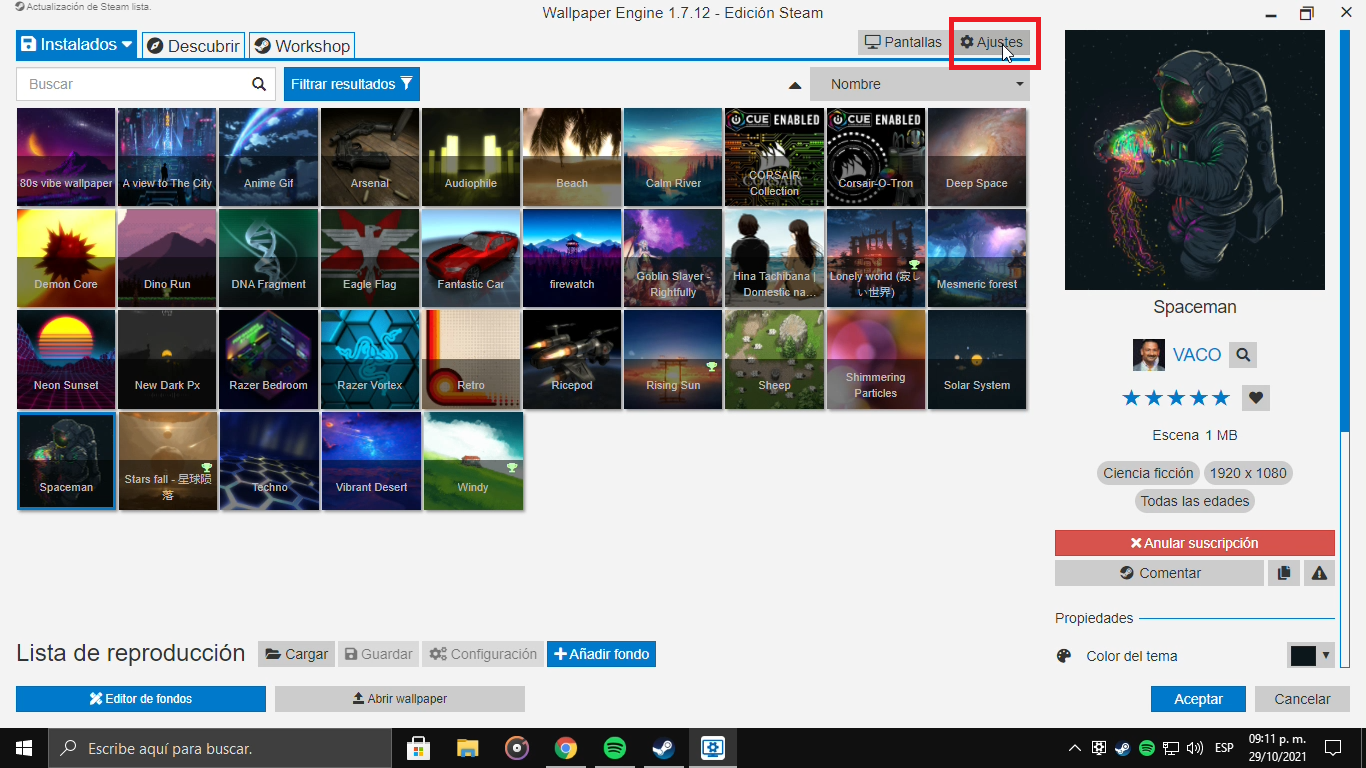Open the Editor de fondos
Viewport: 1366px width, 768px height.
(x=141, y=699)
